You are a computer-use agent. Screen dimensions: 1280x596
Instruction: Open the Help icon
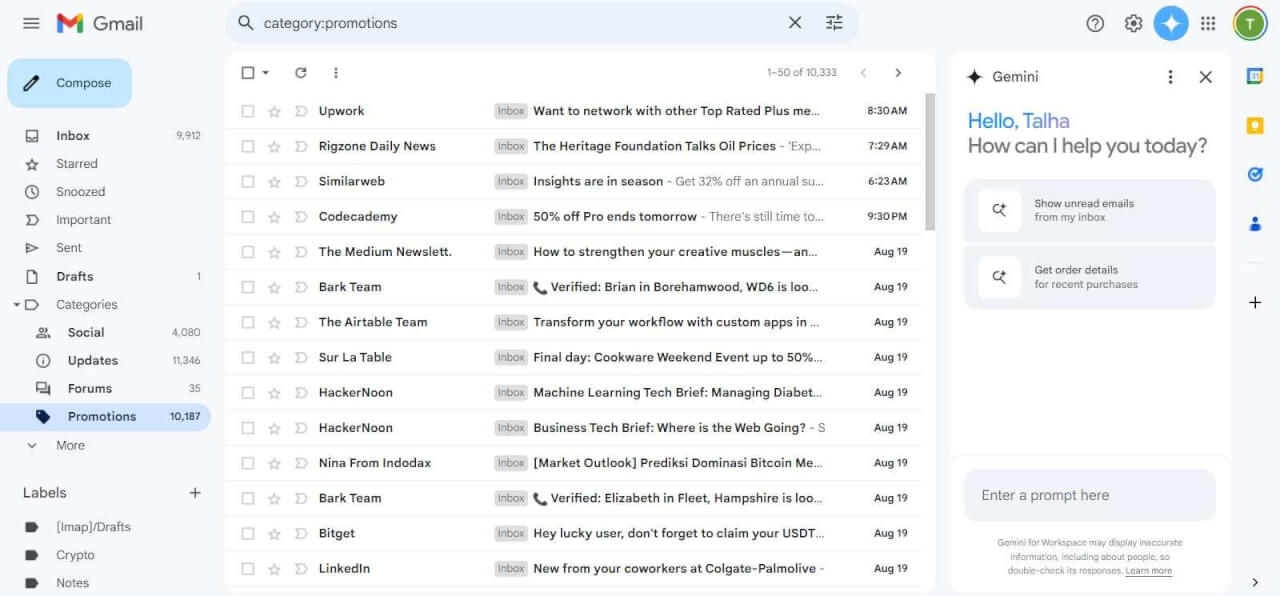coord(1095,22)
